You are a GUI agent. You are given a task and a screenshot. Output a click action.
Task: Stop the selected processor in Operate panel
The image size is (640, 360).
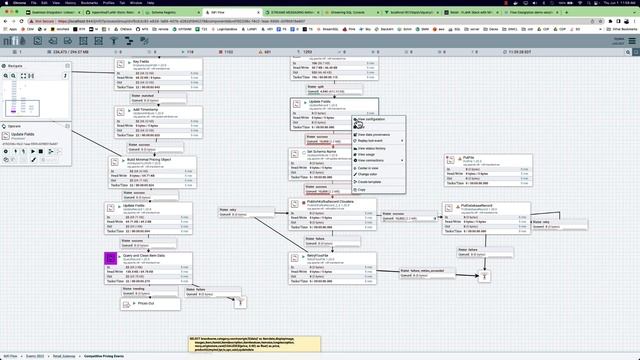pos(41,151)
